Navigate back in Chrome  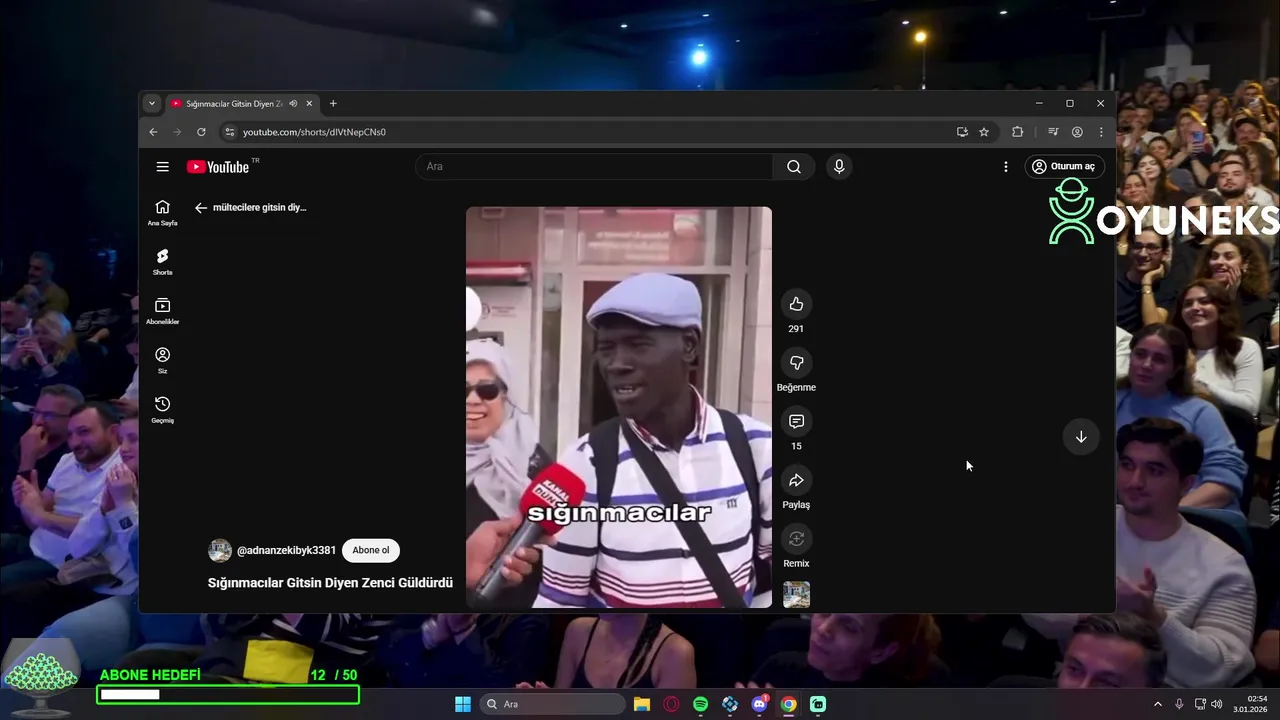tap(153, 132)
